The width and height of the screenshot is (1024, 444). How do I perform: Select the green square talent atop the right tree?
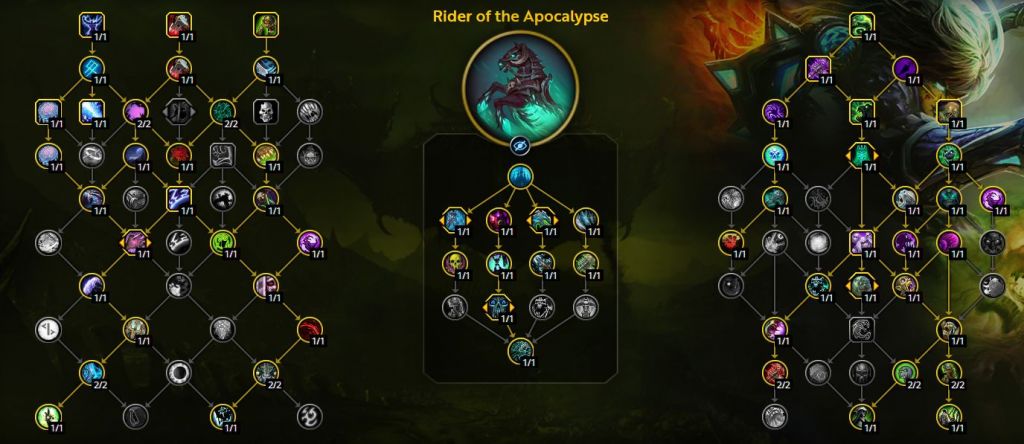[861, 25]
